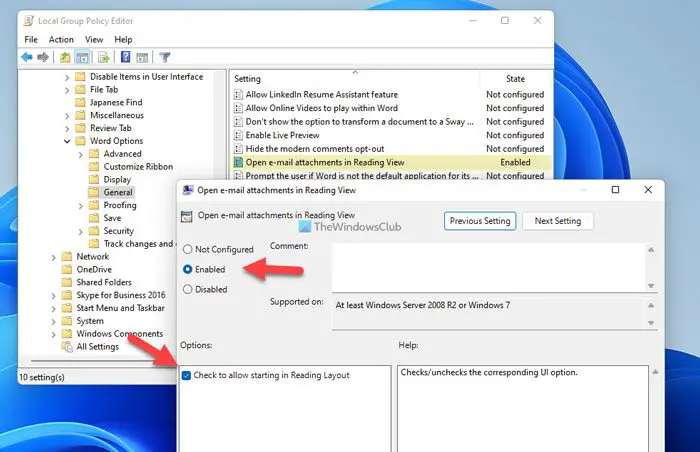Click the Forward arrow toolbar icon
This screenshot has height=452, width=700.
click(x=43, y=57)
